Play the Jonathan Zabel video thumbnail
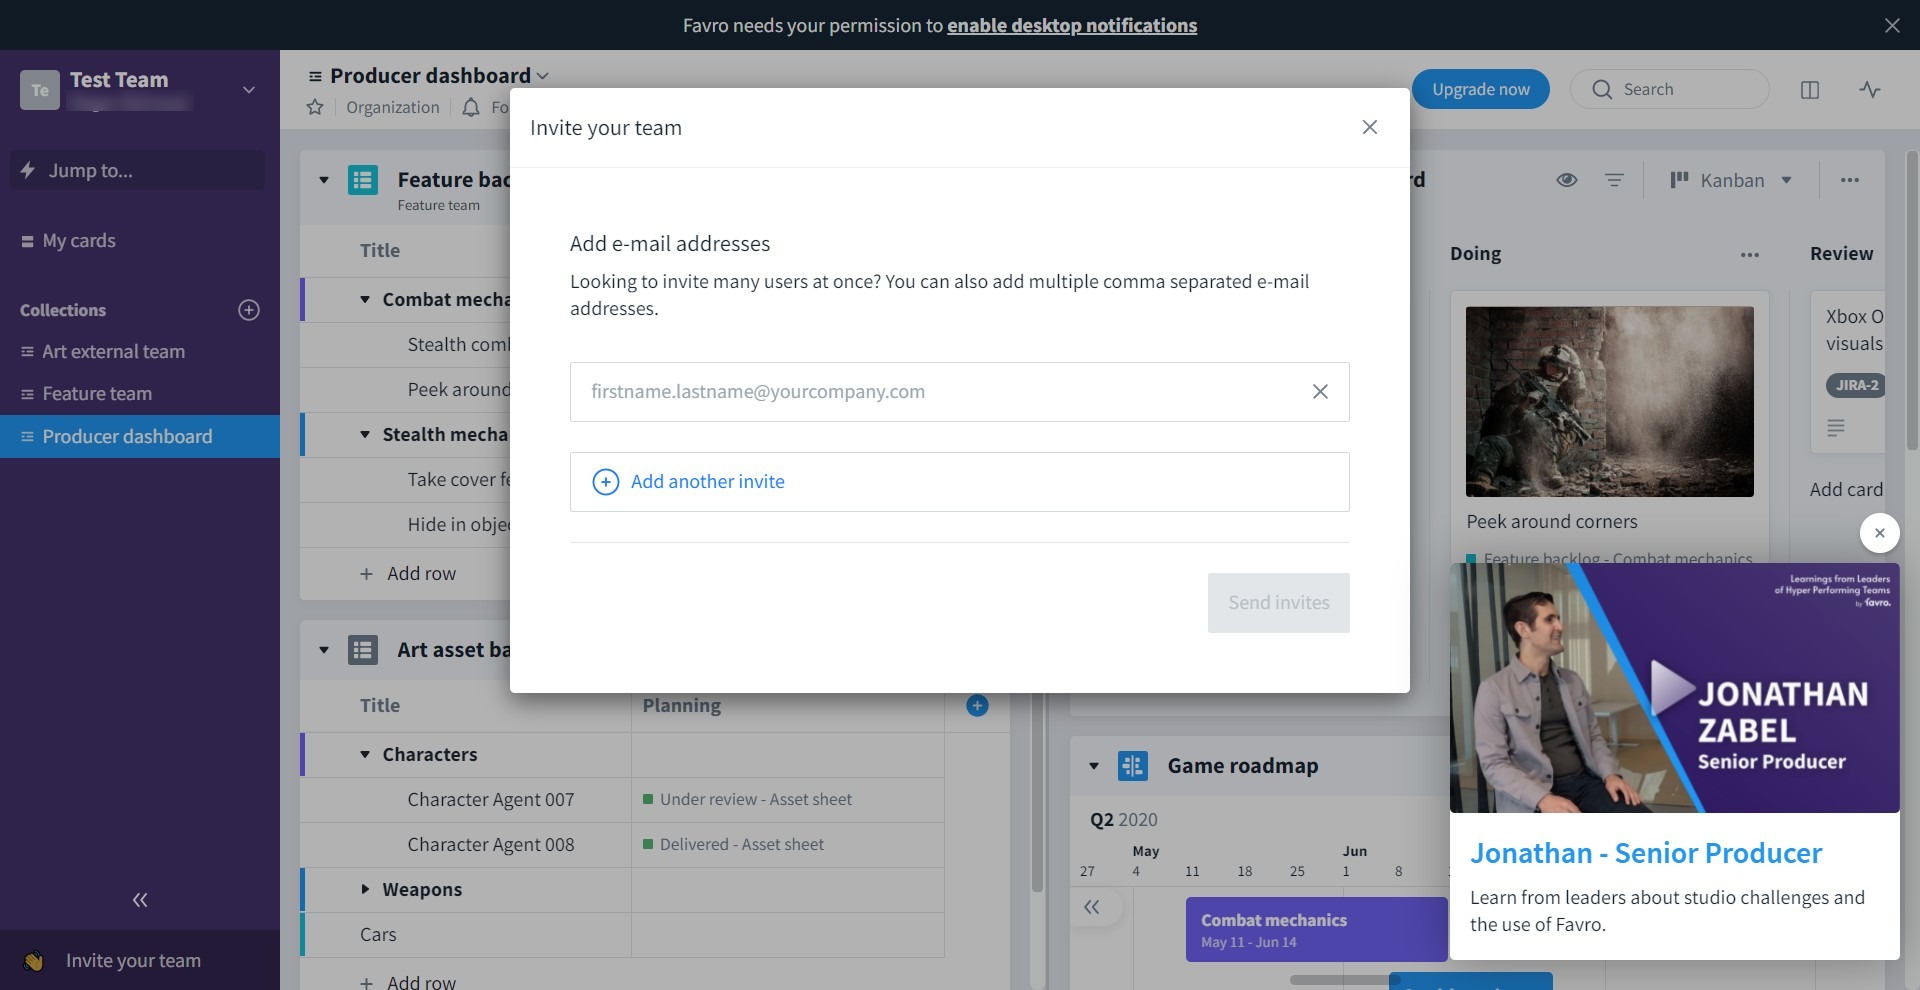 [x=1675, y=688]
